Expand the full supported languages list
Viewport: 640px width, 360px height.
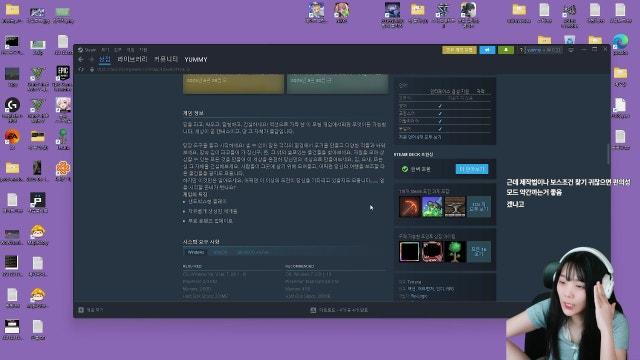(x=420, y=138)
